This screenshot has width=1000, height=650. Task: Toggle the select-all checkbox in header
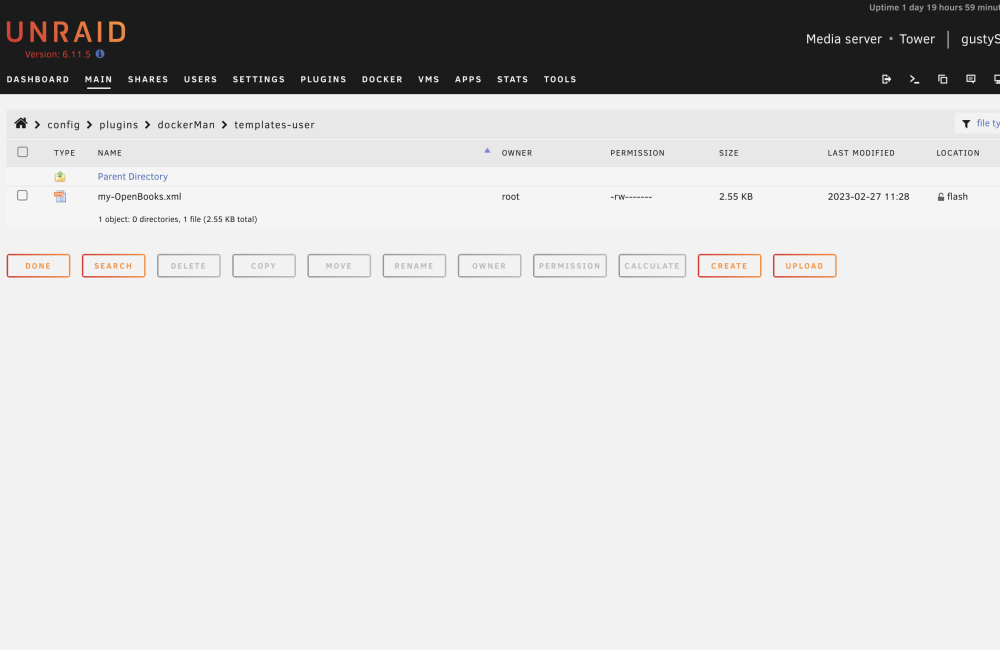click(23, 152)
